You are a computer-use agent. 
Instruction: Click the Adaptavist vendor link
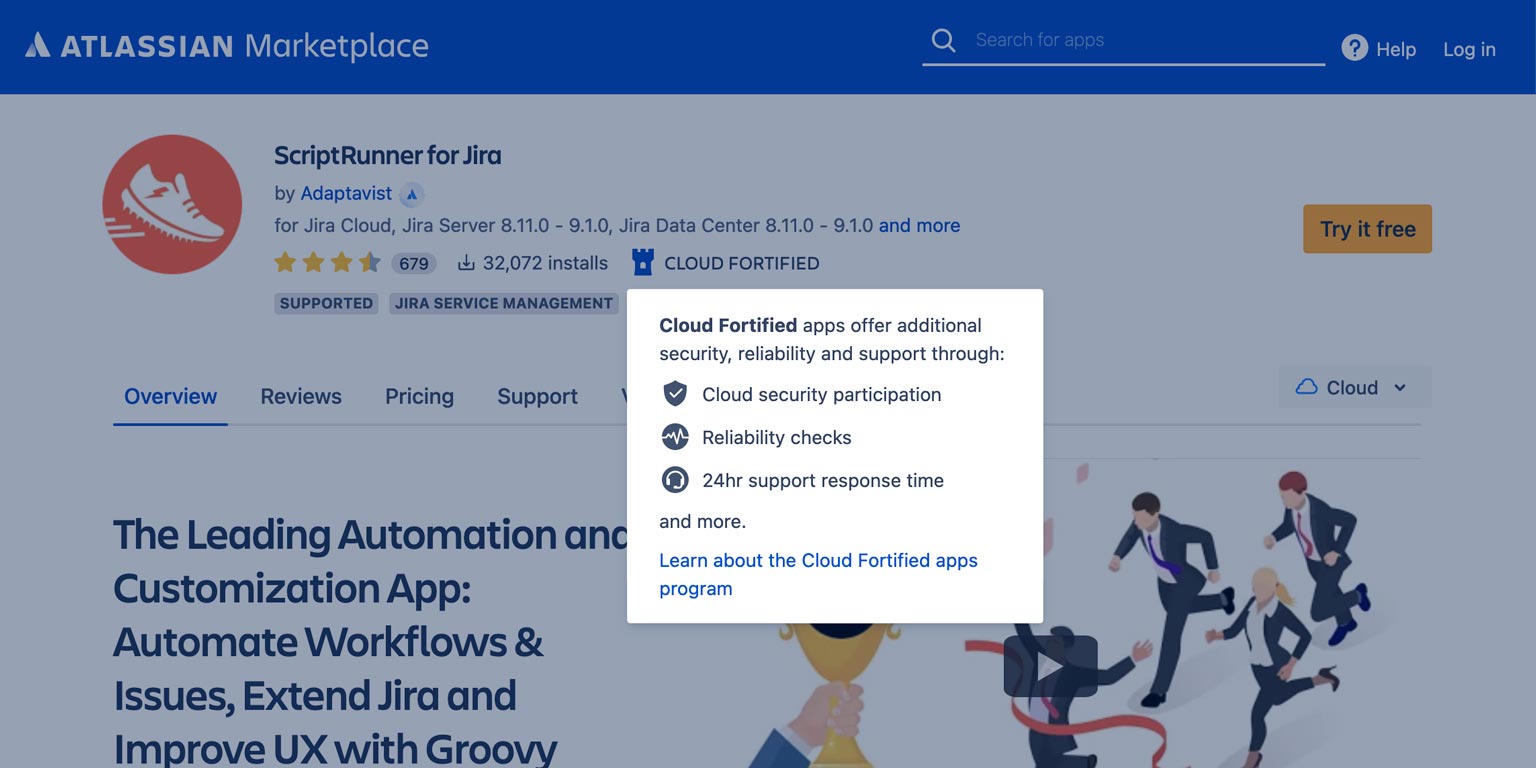coord(346,194)
